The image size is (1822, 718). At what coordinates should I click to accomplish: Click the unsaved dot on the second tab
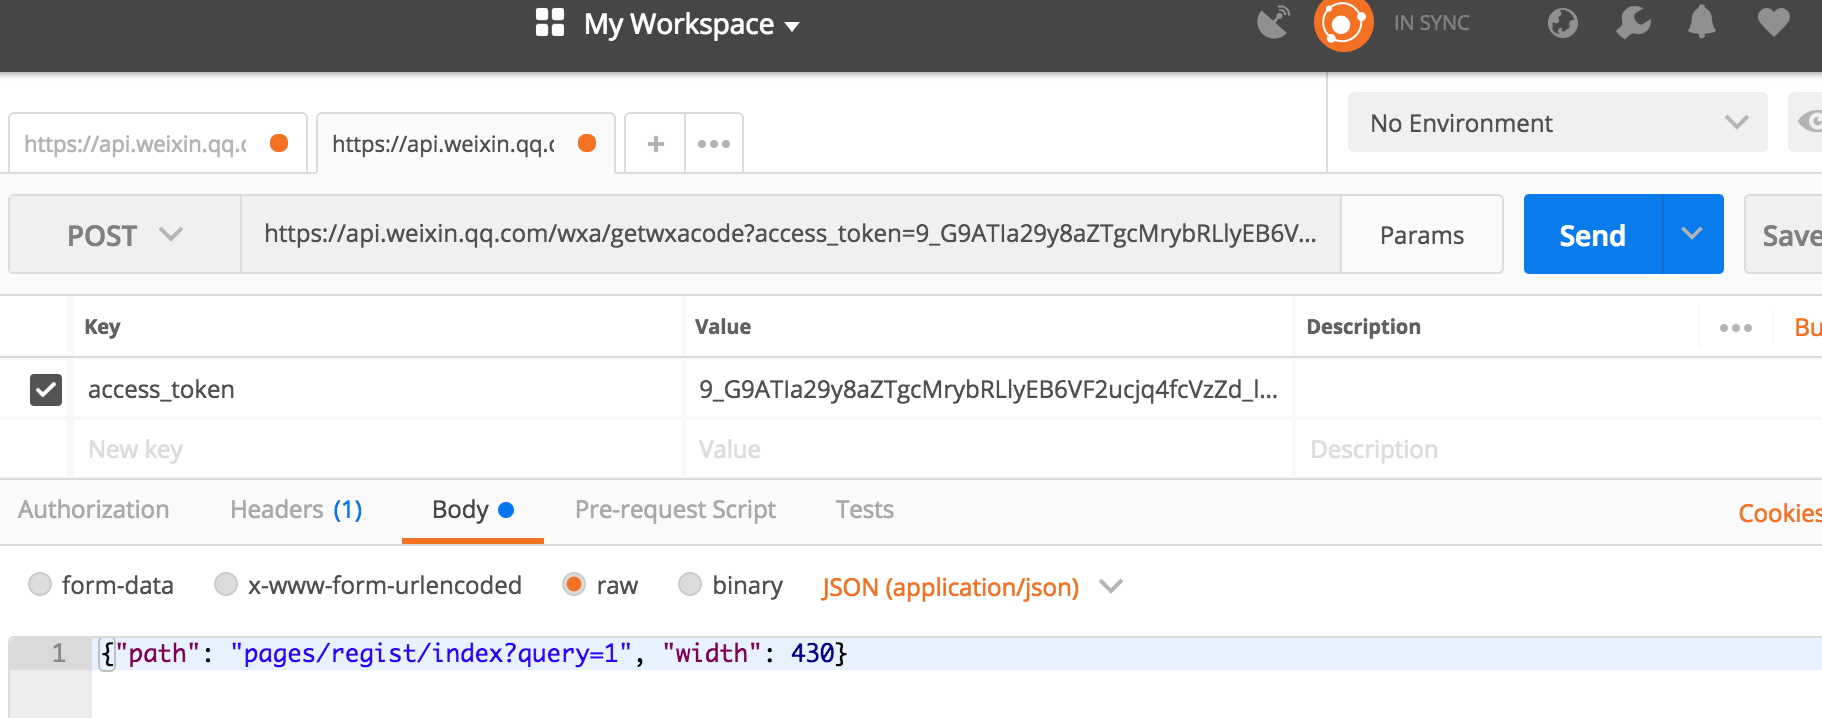click(588, 143)
